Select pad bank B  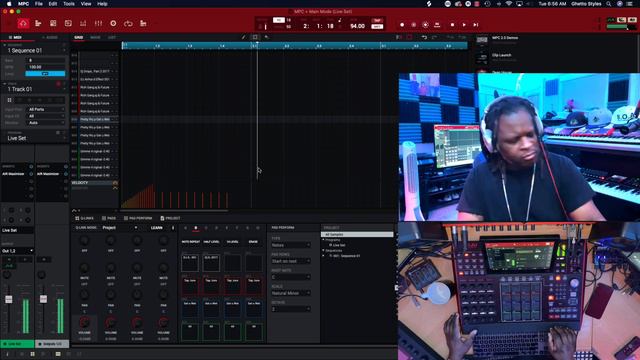tap(196, 228)
